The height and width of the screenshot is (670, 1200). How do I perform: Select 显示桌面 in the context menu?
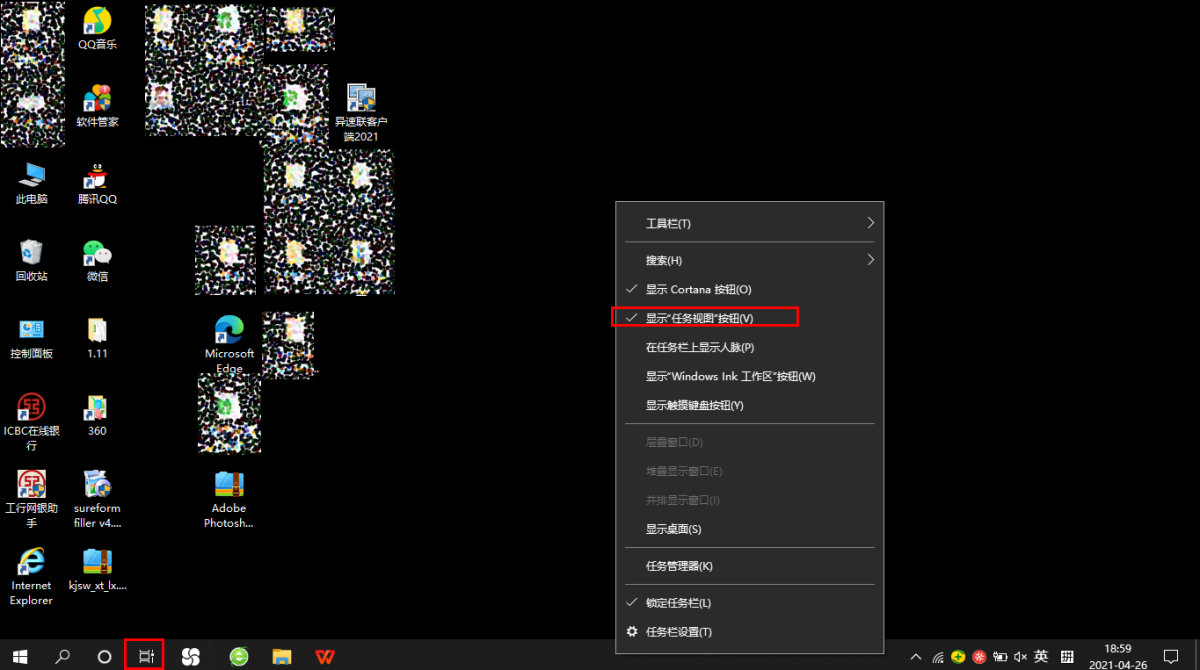673,529
